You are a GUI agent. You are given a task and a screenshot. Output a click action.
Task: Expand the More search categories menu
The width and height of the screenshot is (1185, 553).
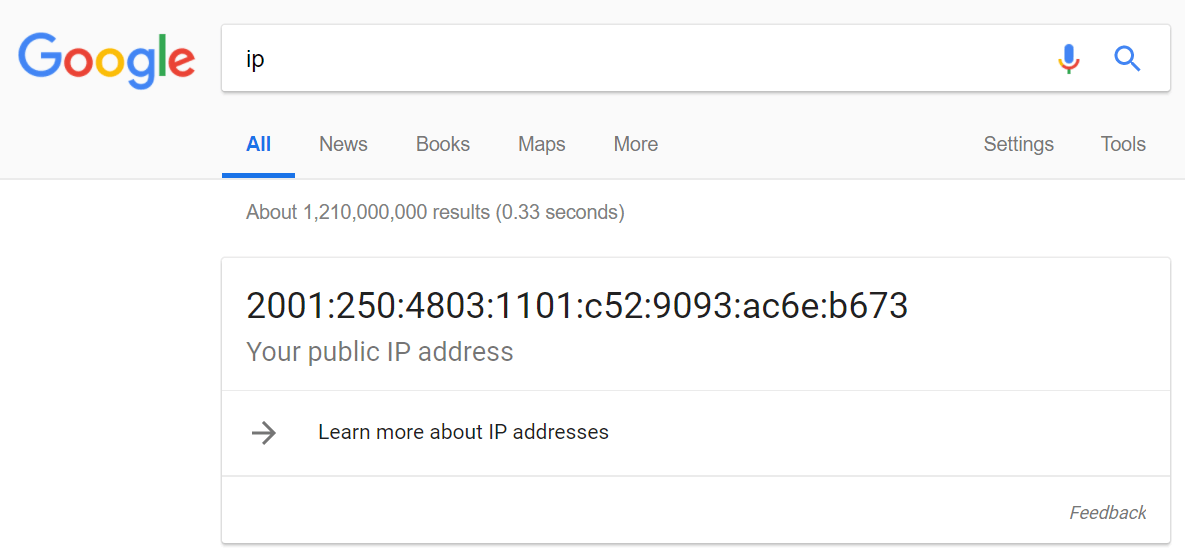(636, 144)
